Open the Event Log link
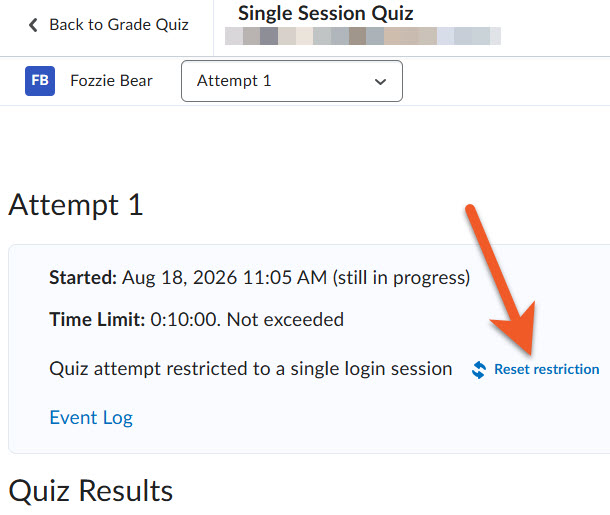The height and width of the screenshot is (515, 610). (91, 418)
